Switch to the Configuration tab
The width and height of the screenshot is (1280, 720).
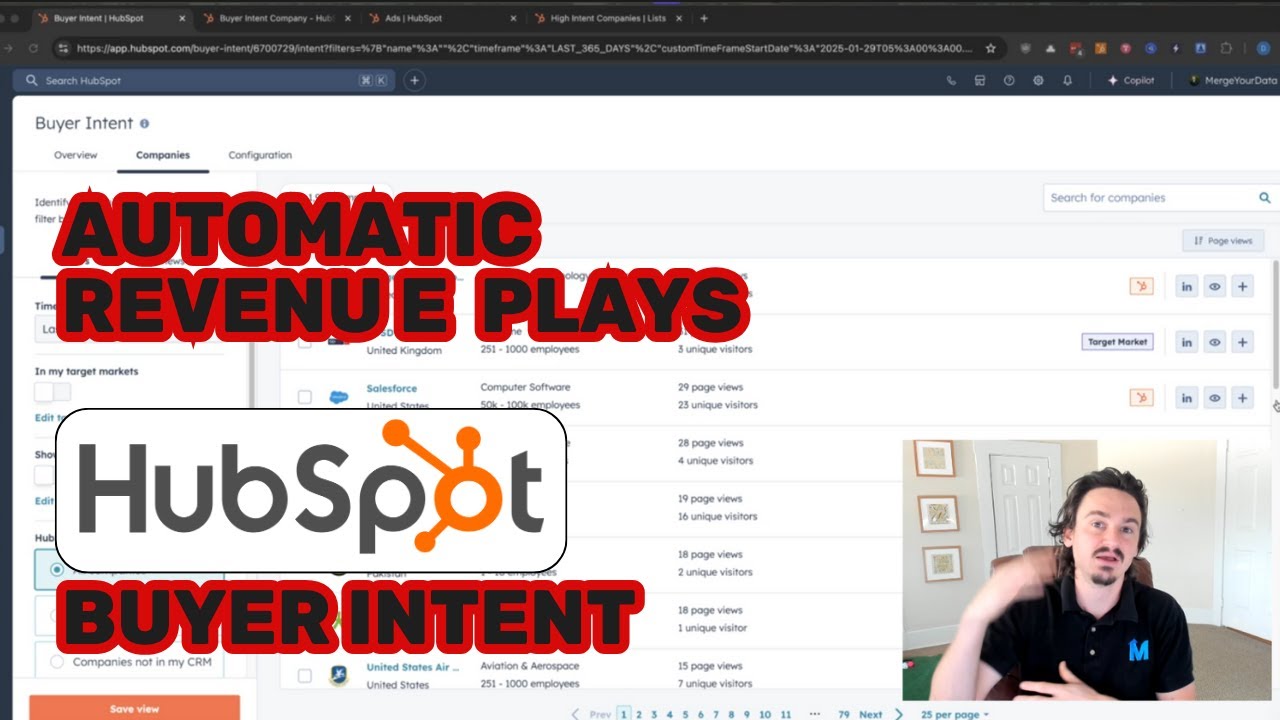pyautogui.click(x=260, y=155)
